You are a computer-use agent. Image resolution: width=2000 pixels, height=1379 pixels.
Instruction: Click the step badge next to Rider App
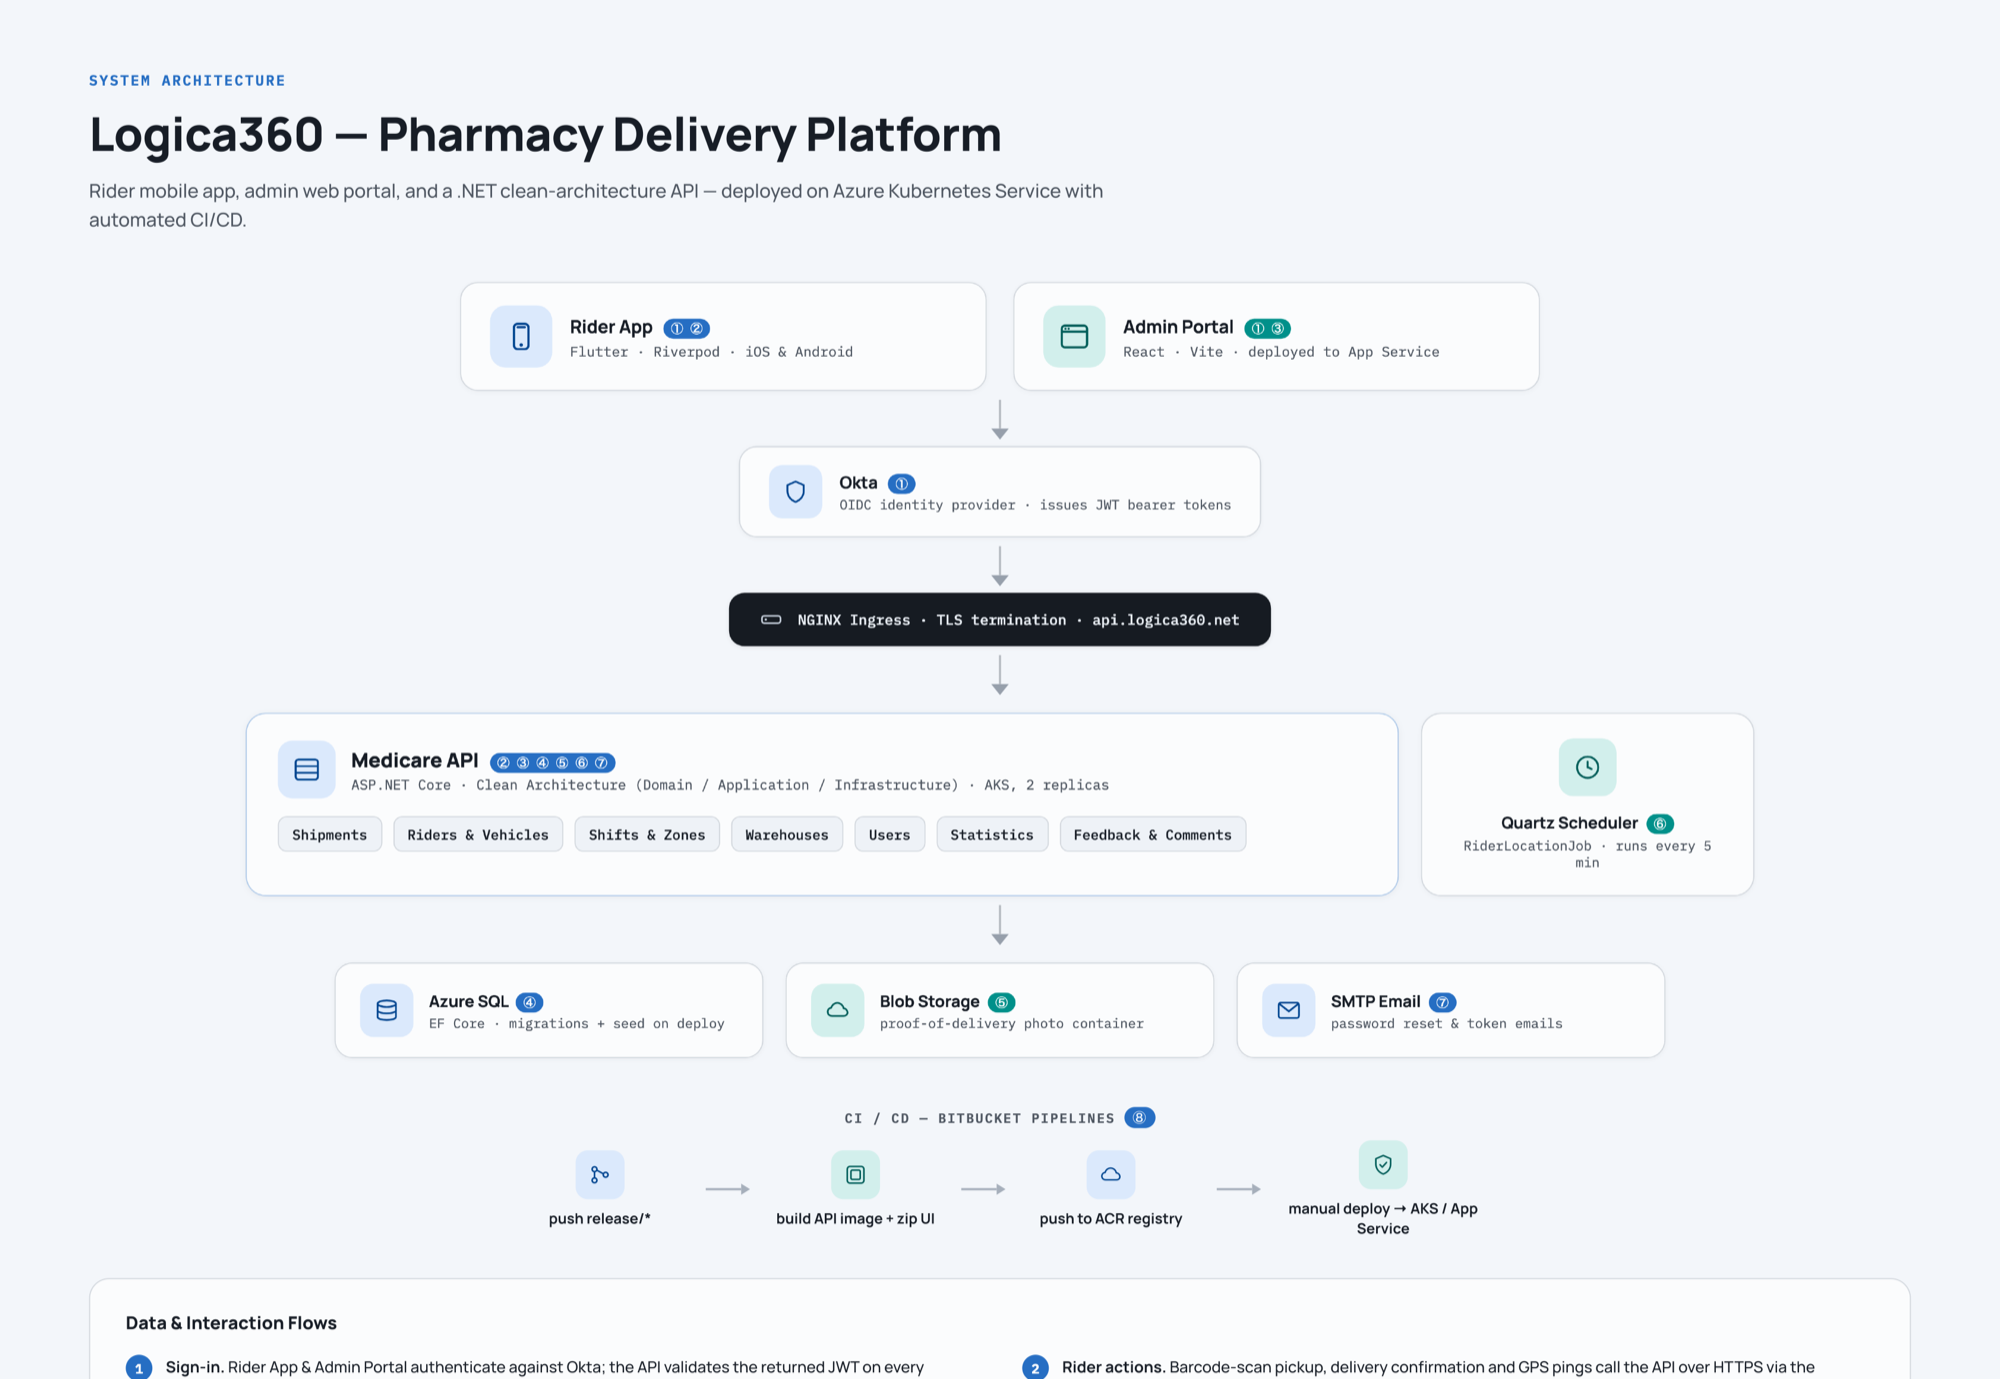[x=687, y=328]
